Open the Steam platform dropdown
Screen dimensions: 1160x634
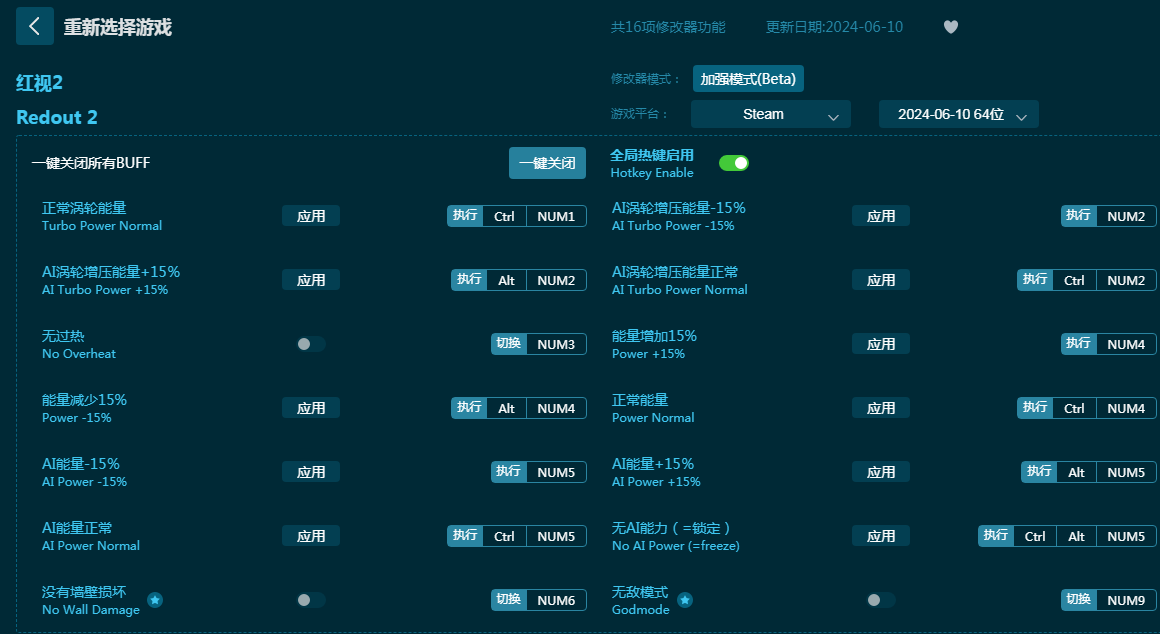point(770,114)
